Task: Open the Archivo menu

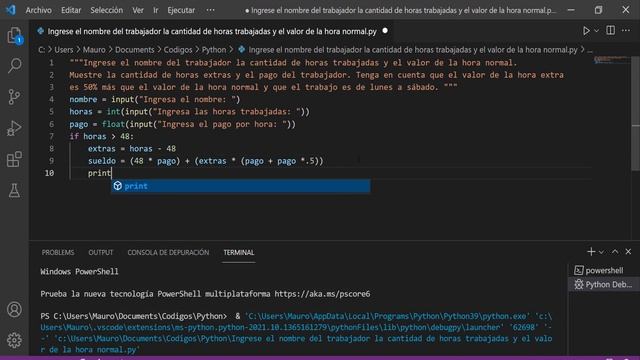Action: click(x=38, y=10)
